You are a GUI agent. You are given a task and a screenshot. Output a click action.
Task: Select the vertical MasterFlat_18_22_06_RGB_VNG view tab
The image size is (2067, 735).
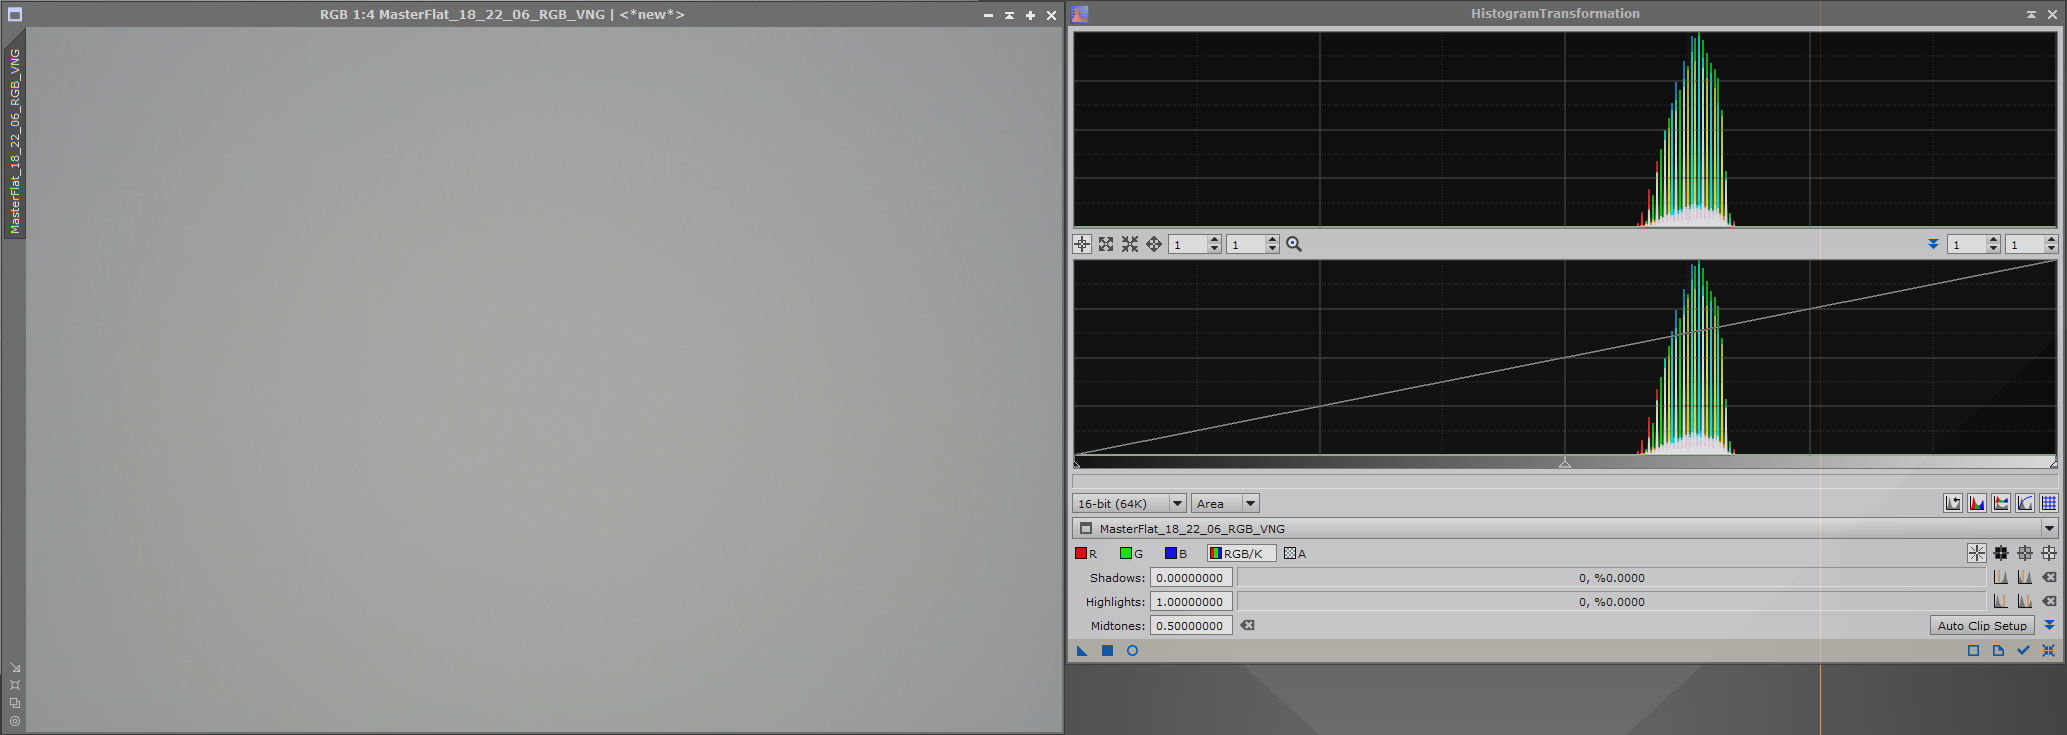15,140
